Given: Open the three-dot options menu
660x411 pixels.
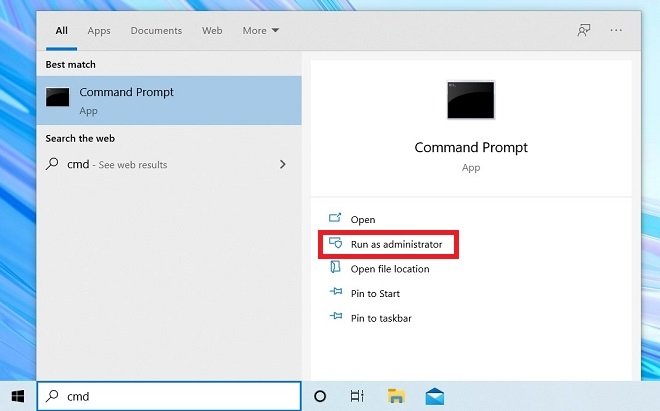Looking at the screenshot, I should click(x=616, y=30).
